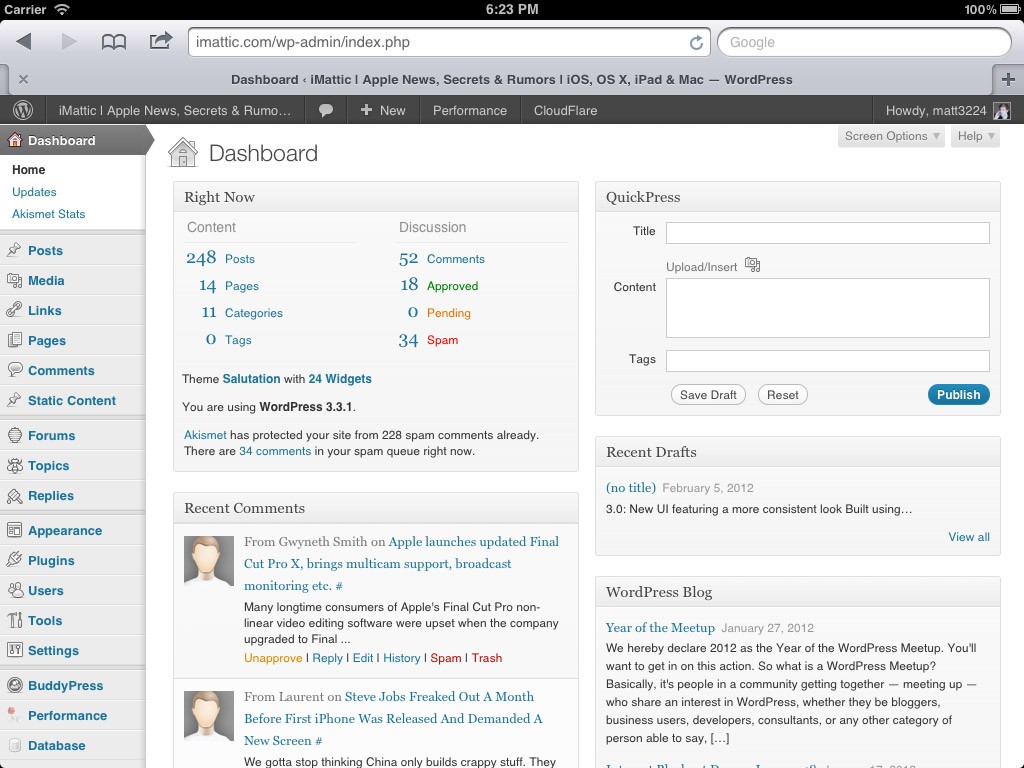Click the Plugins plug icon in sidebar
The width and height of the screenshot is (1024, 768).
(14, 560)
